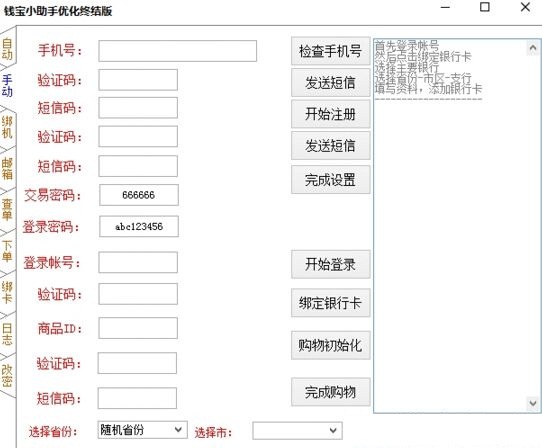This screenshot has height=448, width=542.
Task: Click the 绑定银行卡 button
Action: click(330, 303)
